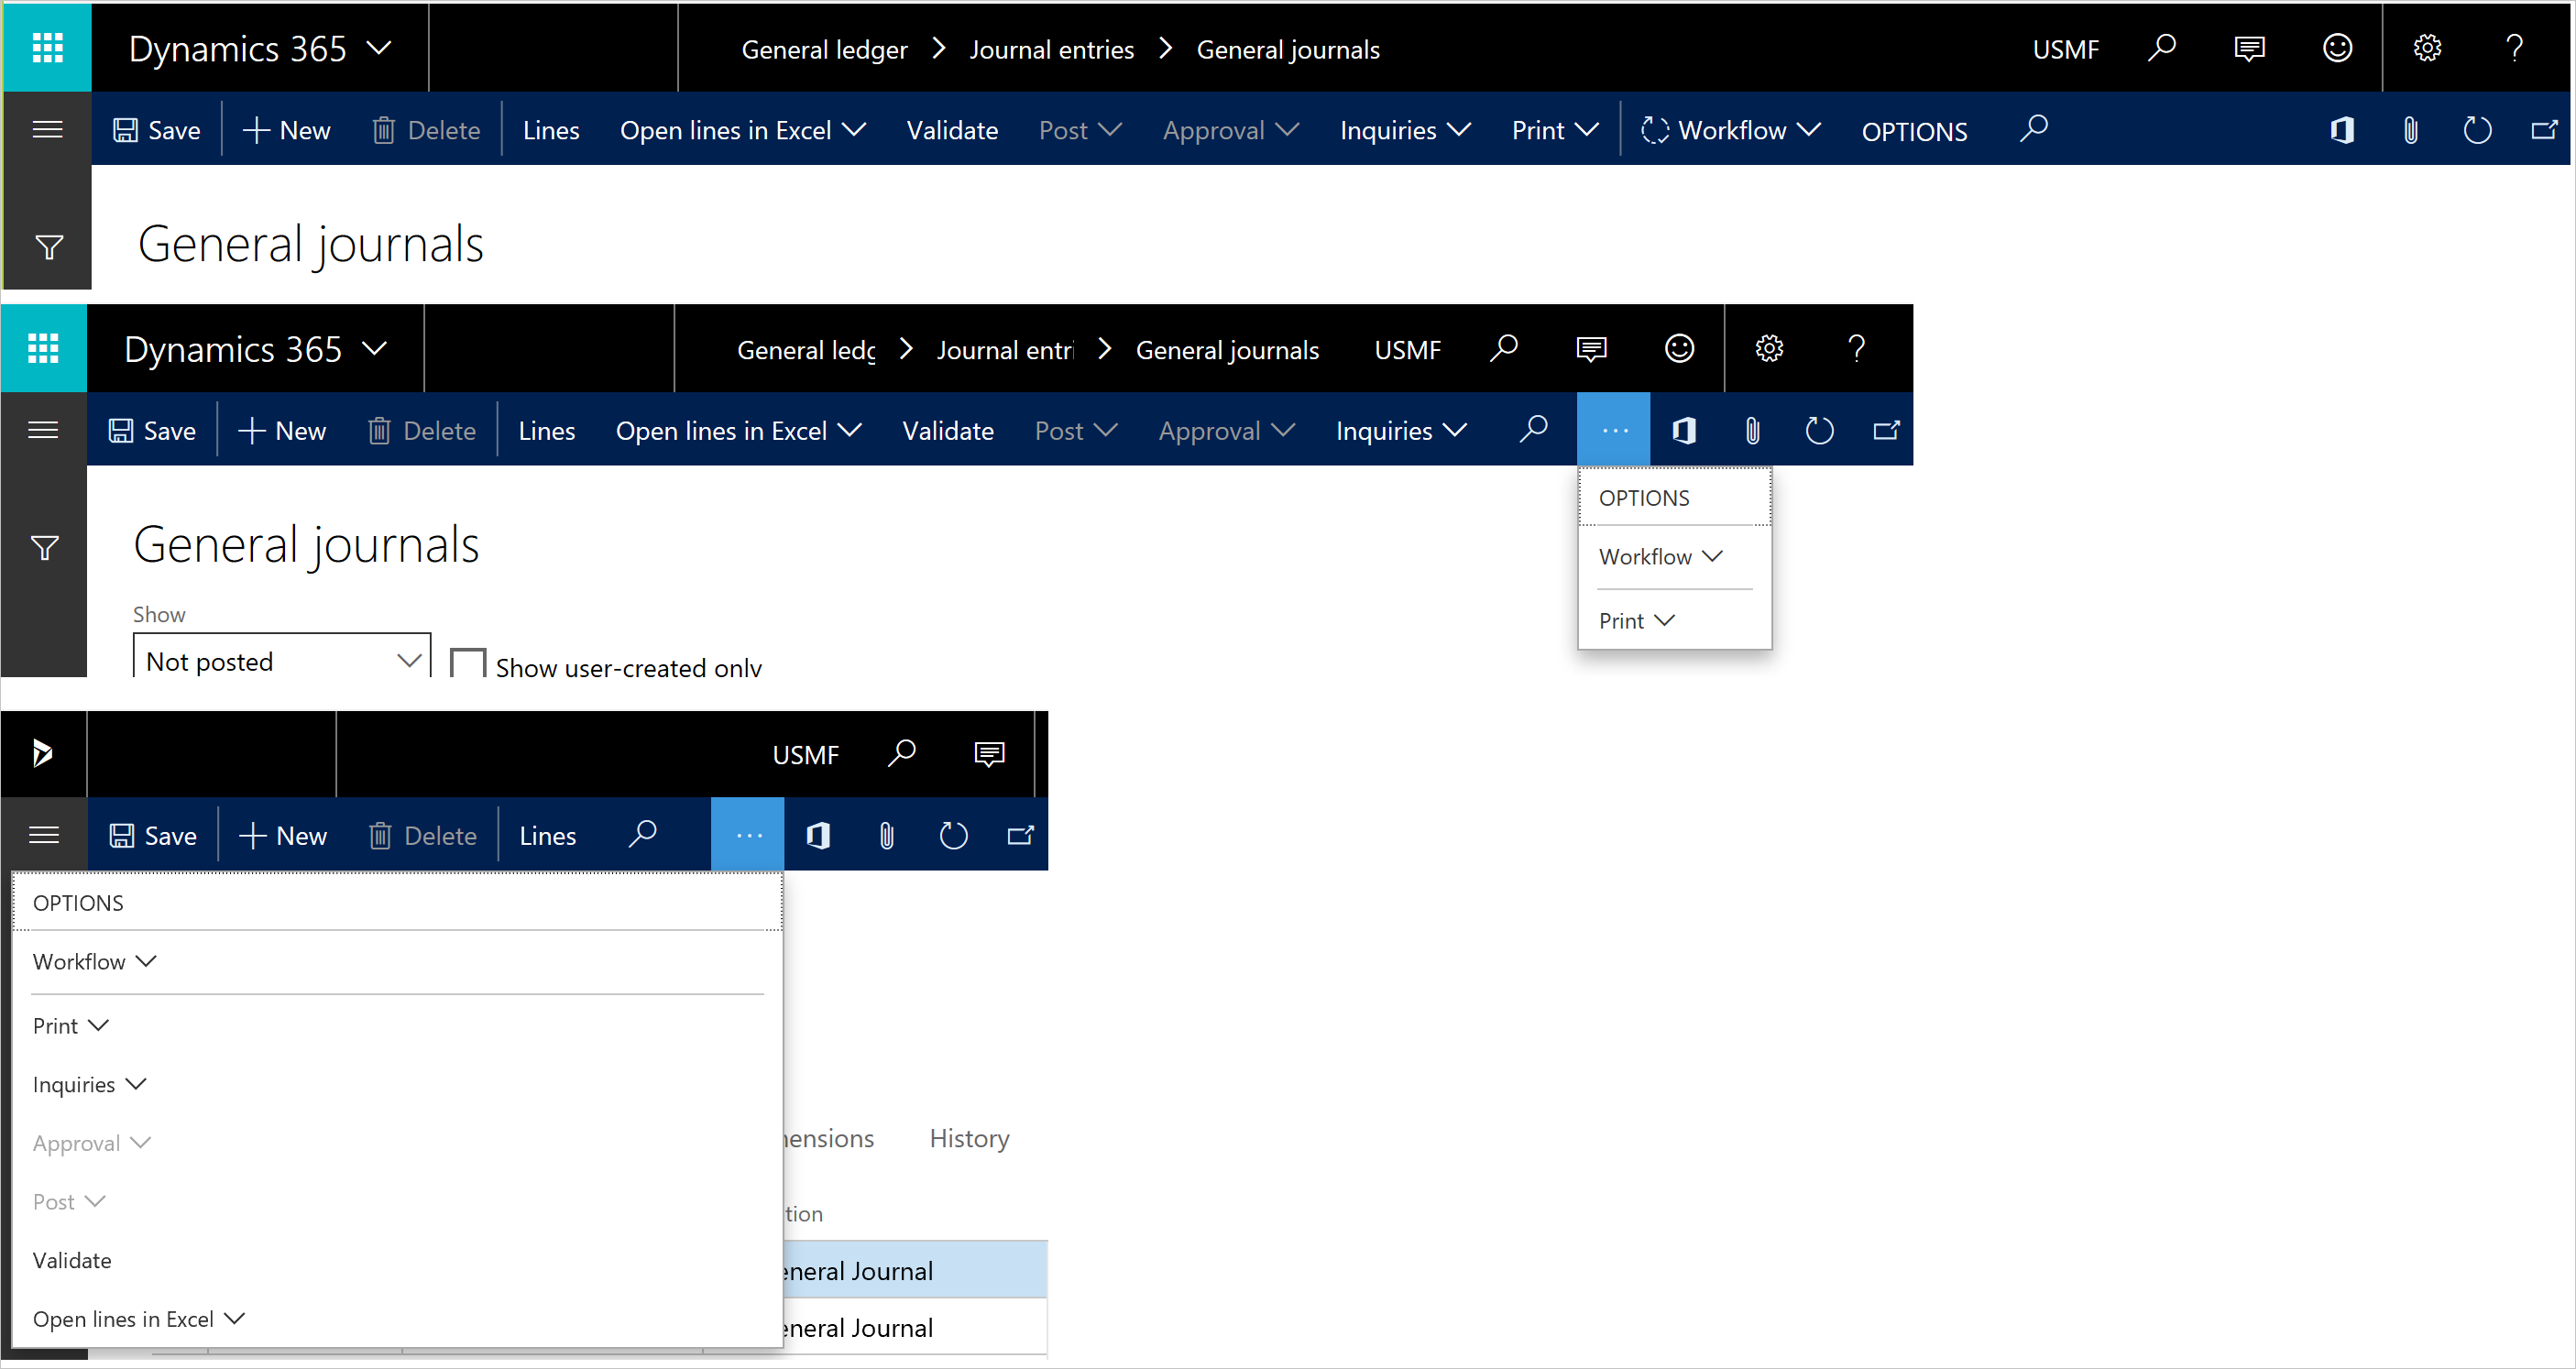
Task: Toggle hamburger navigation menu in top screenshot
Action: pyautogui.click(x=47, y=129)
